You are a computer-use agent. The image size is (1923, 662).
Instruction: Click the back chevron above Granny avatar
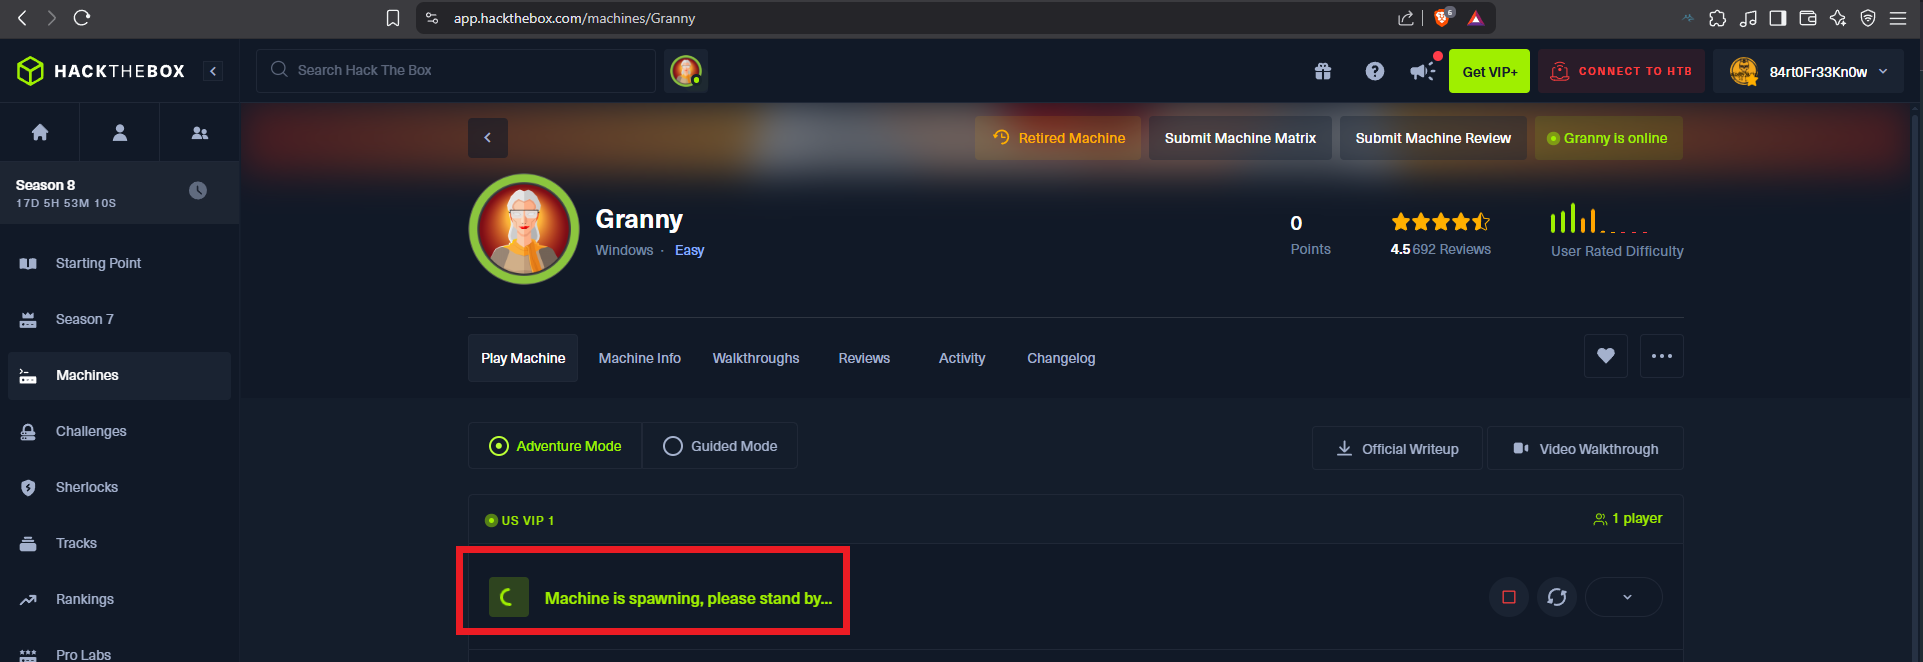click(x=488, y=138)
